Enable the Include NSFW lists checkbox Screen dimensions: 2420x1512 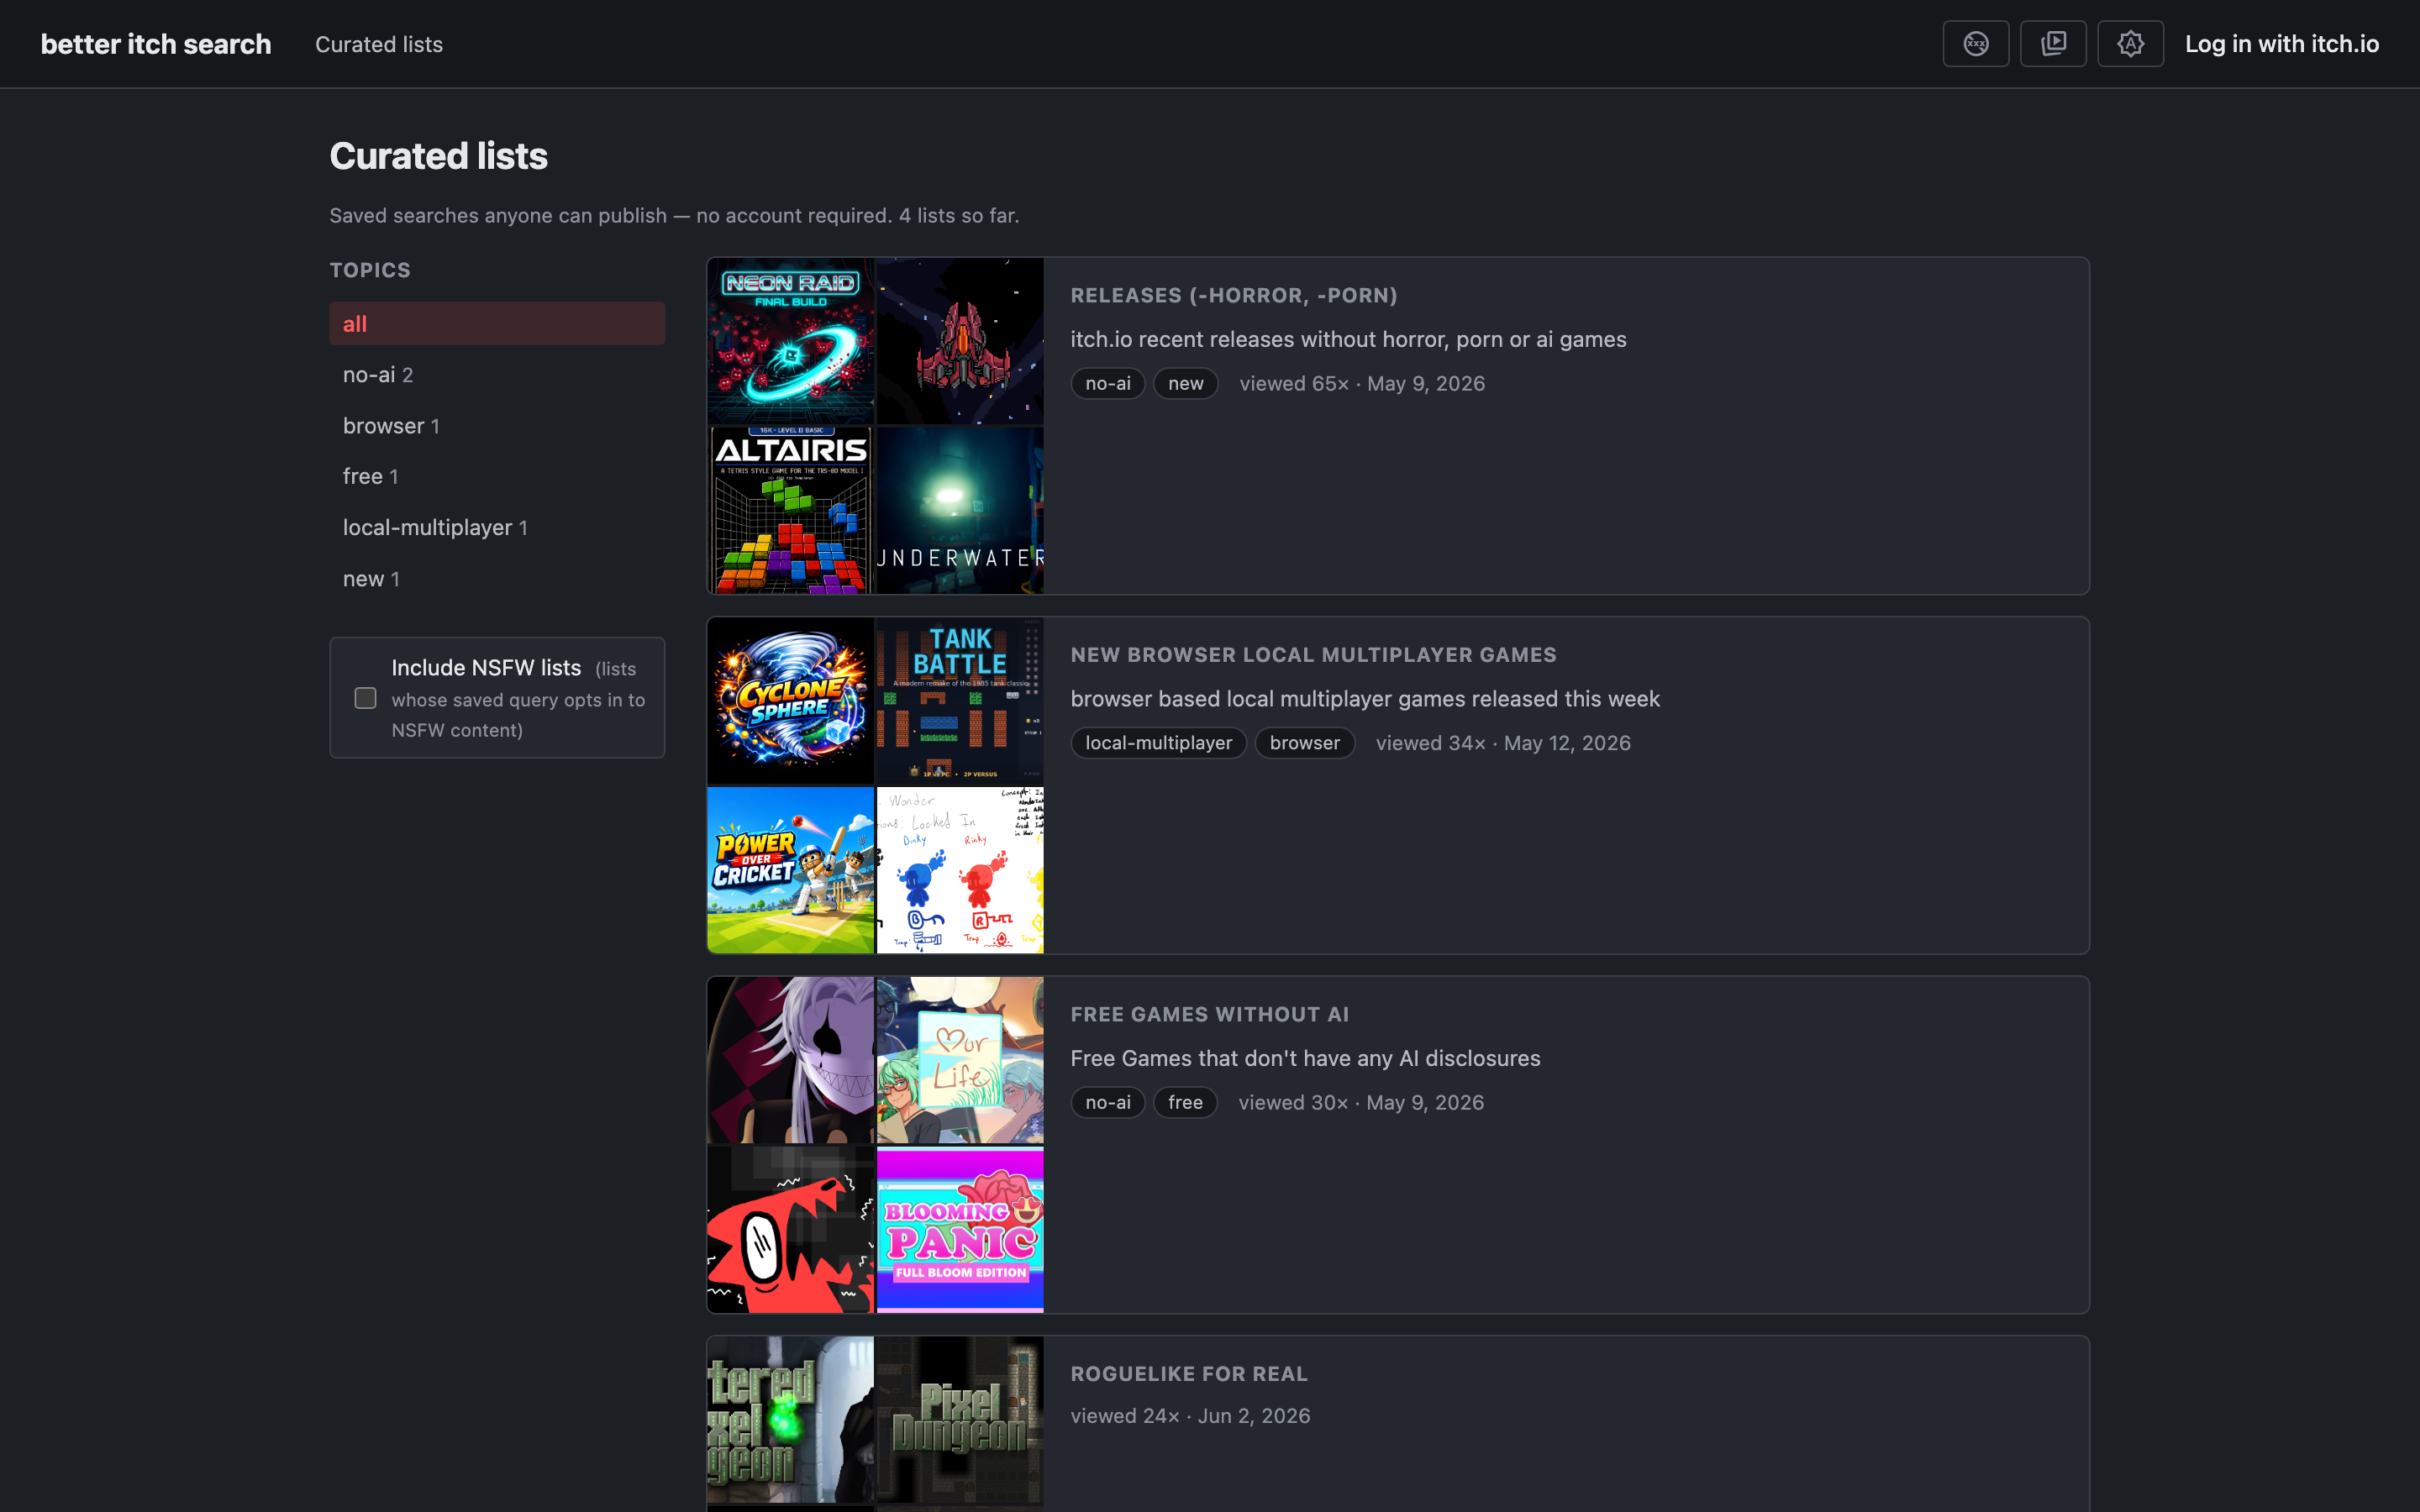(365, 698)
